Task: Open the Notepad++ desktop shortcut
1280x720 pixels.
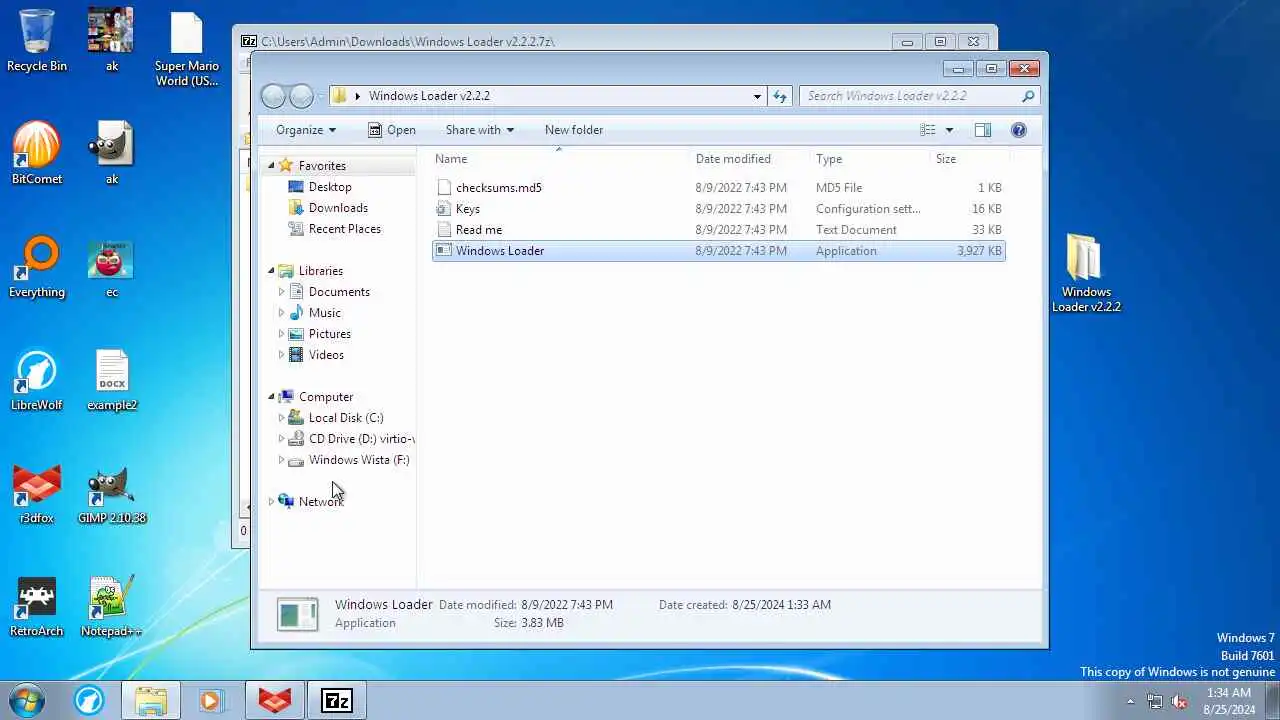Action: click(112, 605)
